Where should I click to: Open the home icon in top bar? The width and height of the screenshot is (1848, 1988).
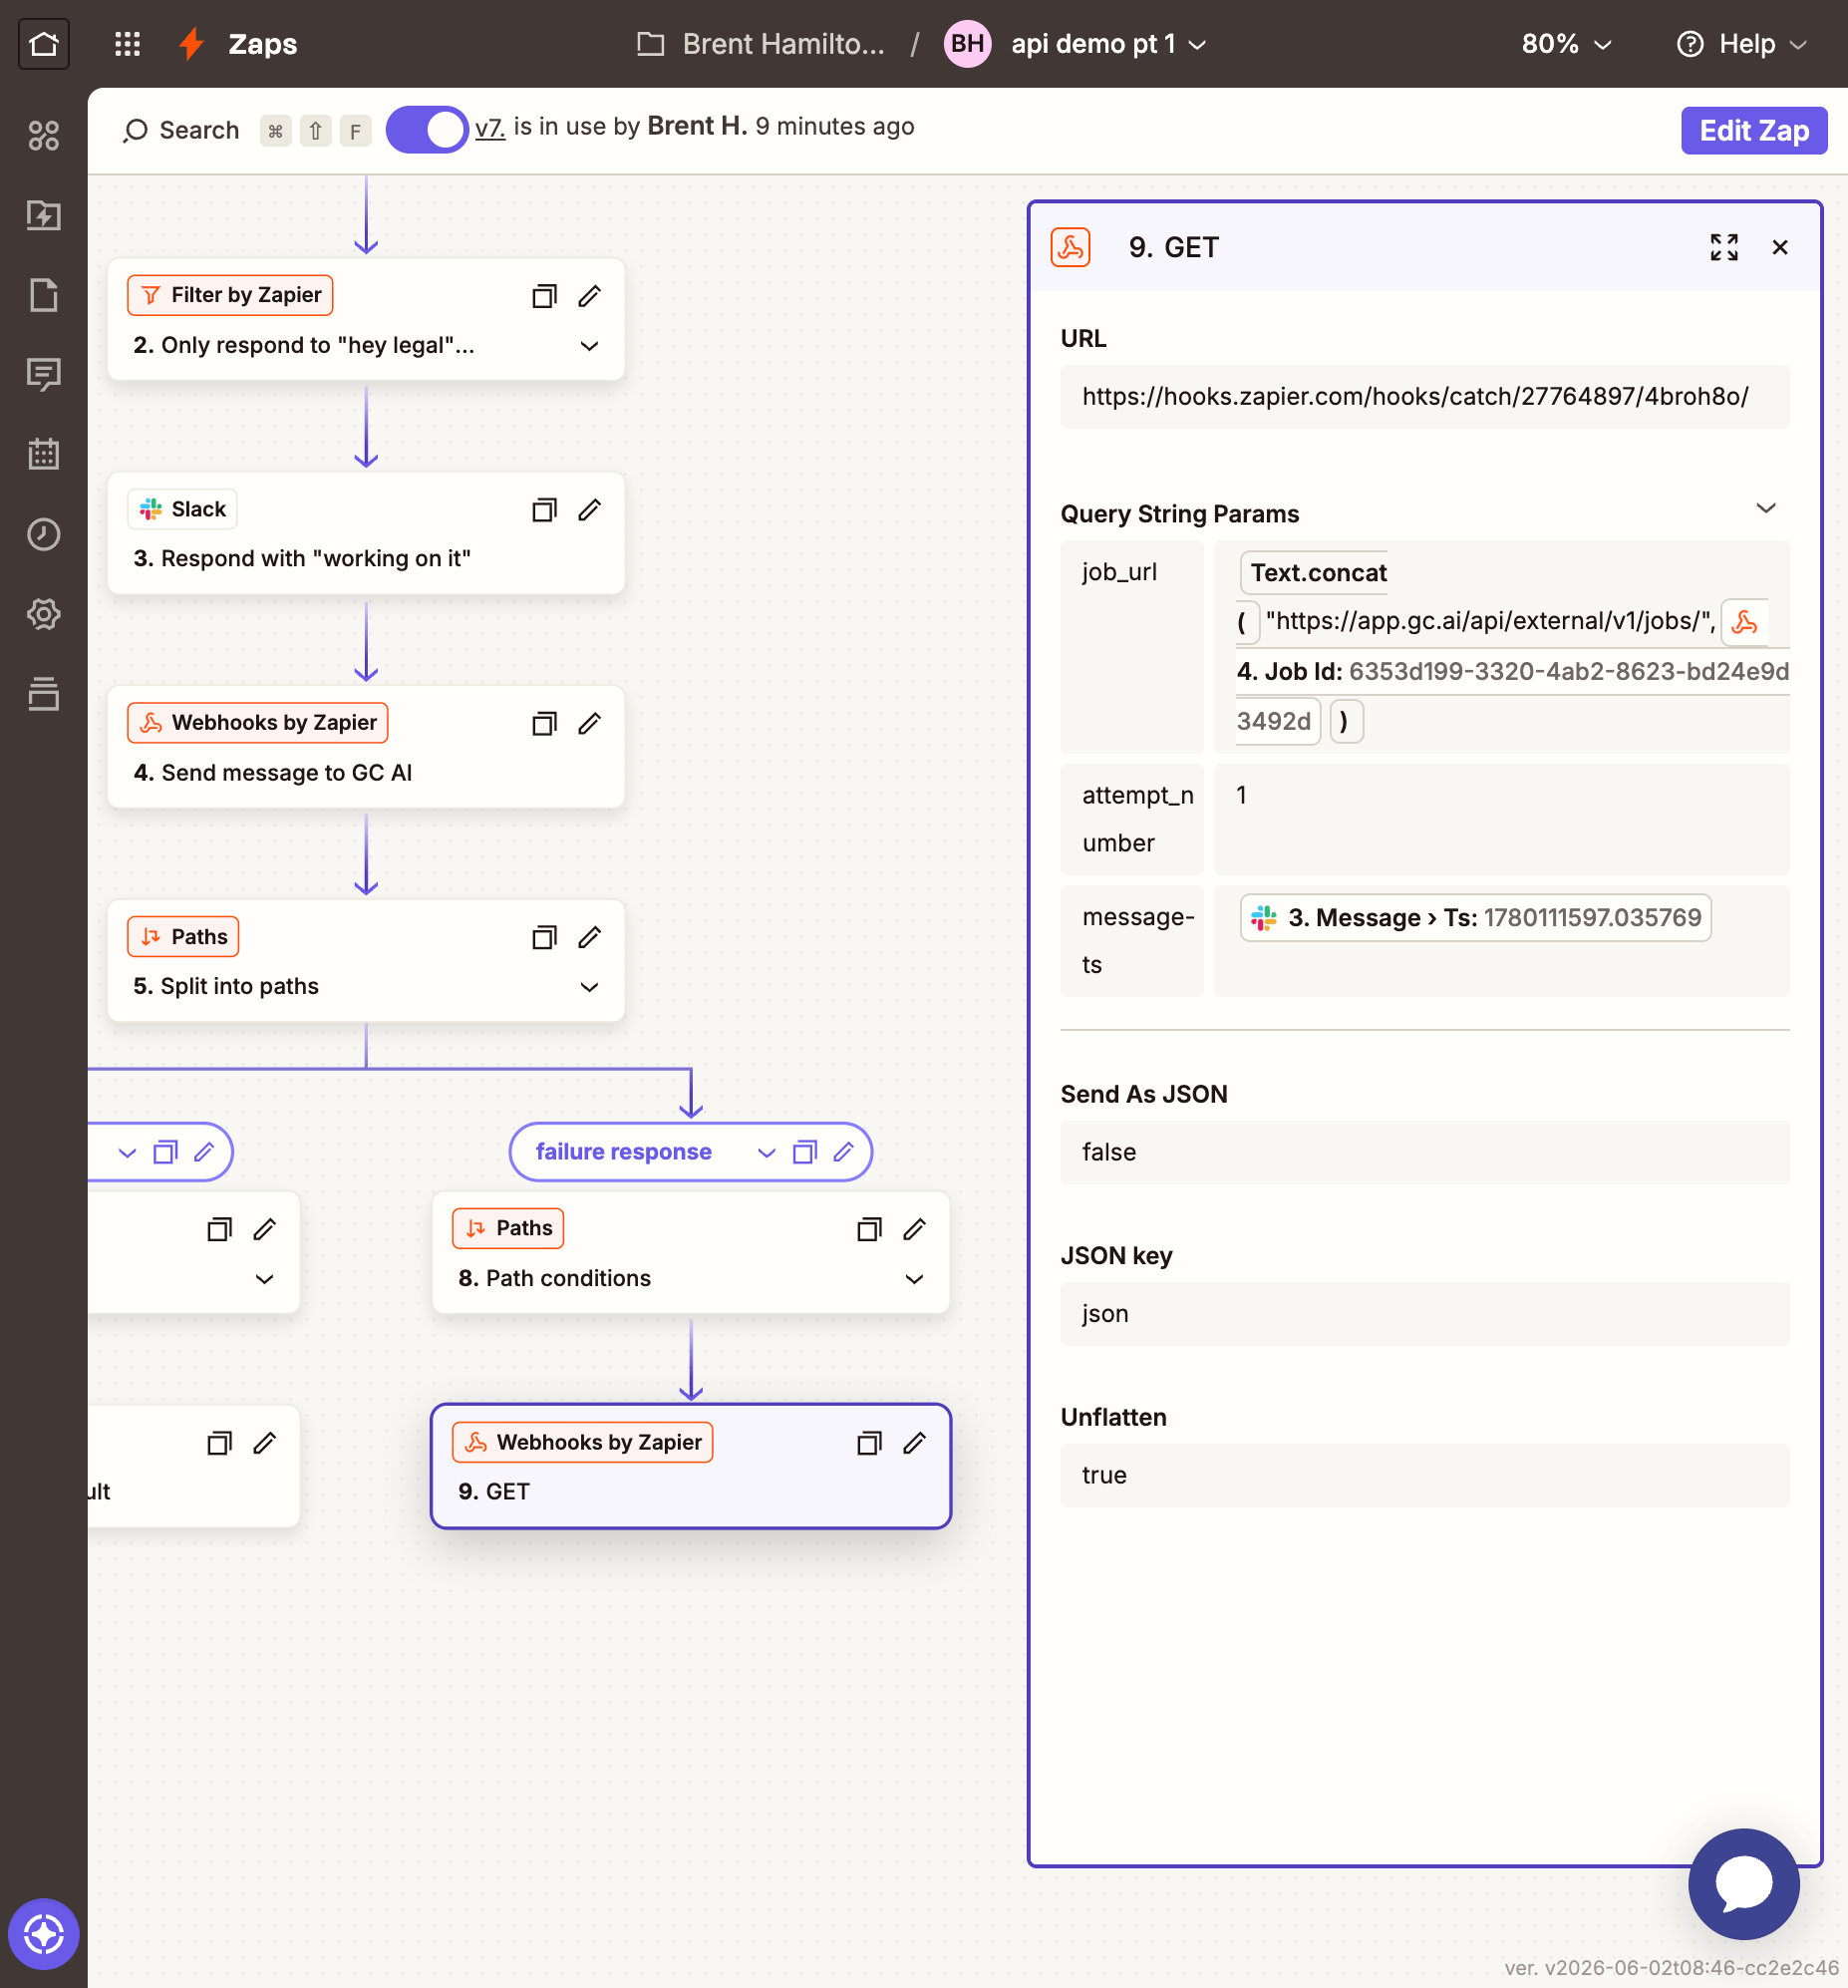coord(44,44)
